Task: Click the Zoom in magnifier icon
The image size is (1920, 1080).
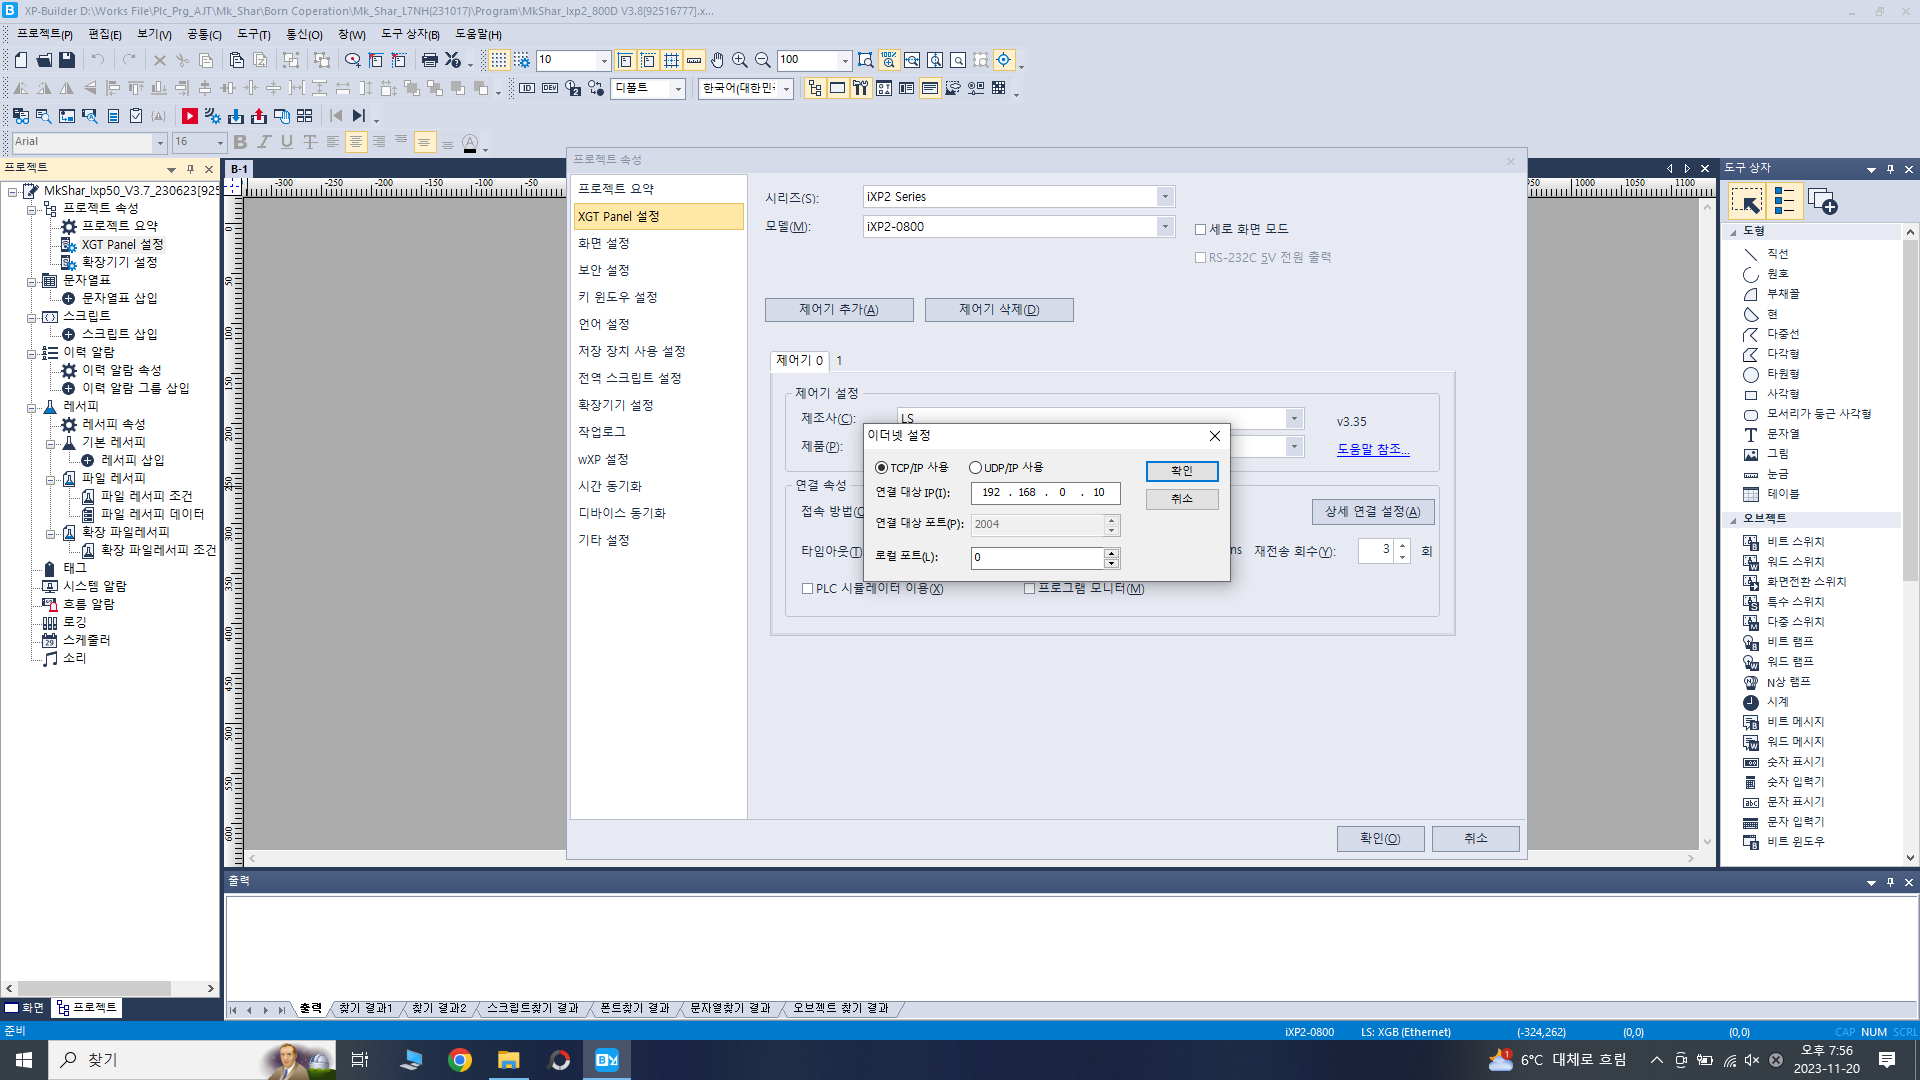Action: (740, 60)
